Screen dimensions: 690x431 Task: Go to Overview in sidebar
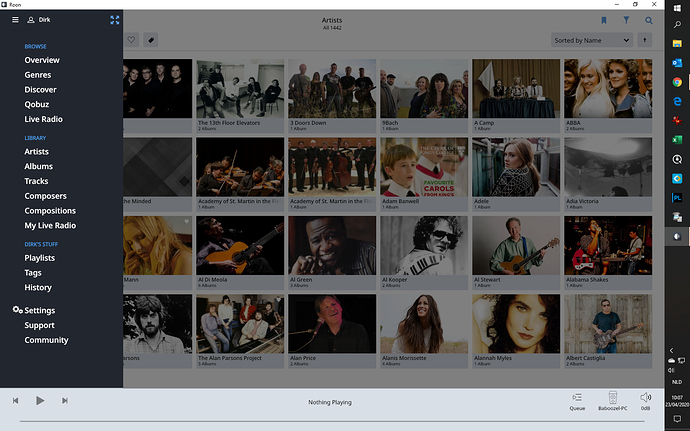(x=42, y=60)
